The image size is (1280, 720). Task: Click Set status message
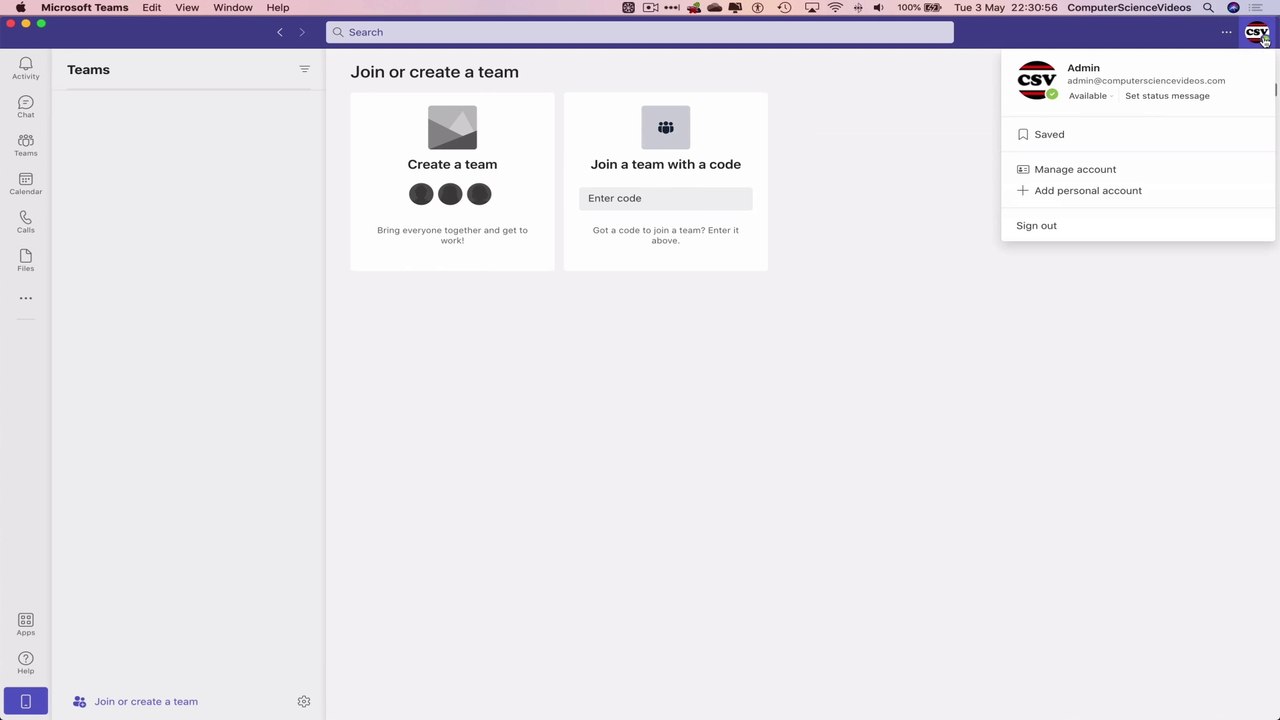[x=1167, y=96]
